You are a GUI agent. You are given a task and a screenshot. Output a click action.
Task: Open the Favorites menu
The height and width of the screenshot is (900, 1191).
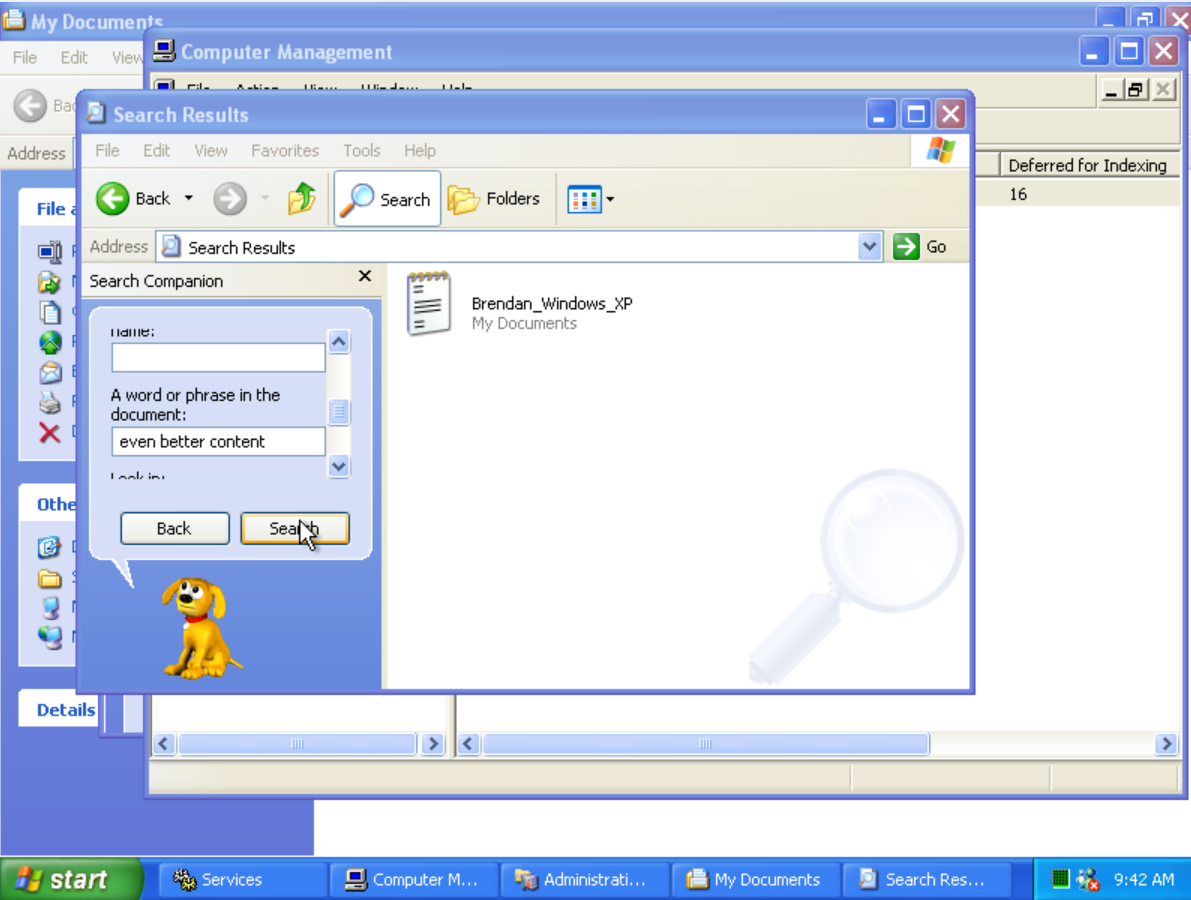(x=285, y=151)
